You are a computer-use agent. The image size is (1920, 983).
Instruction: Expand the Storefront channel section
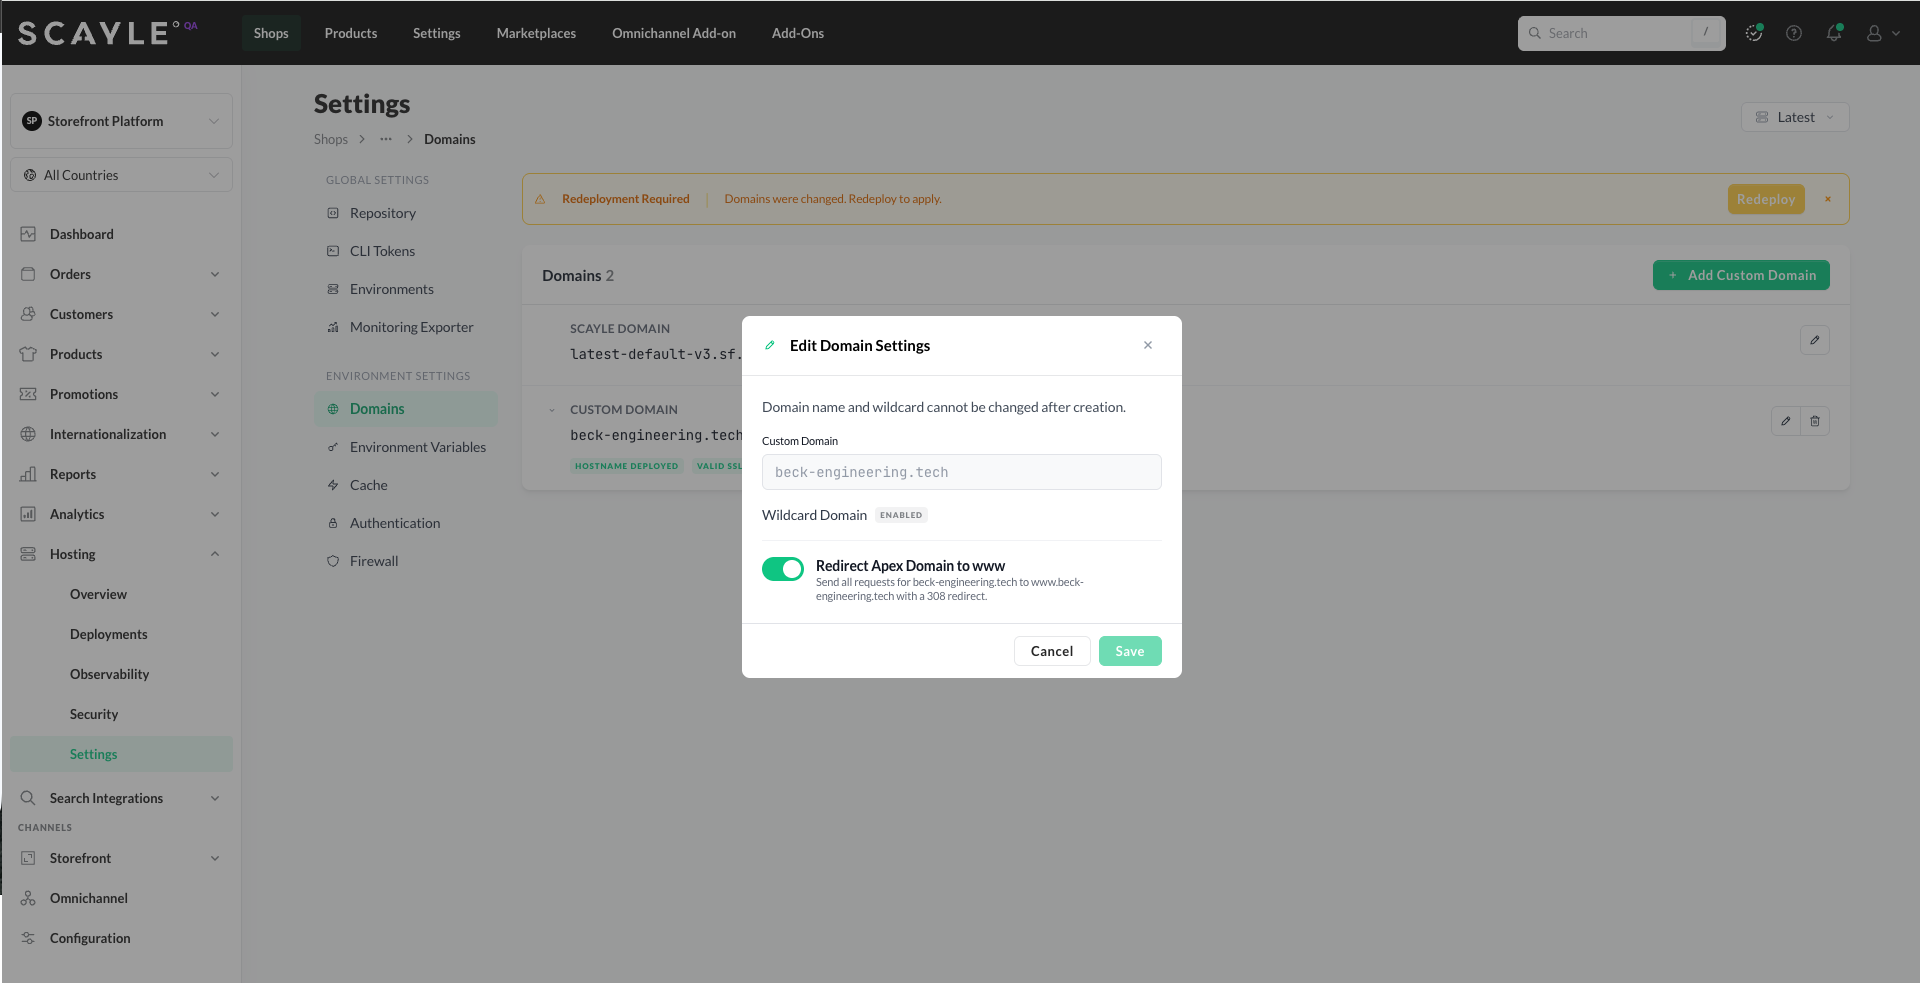pyautogui.click(x=121, y=858)
